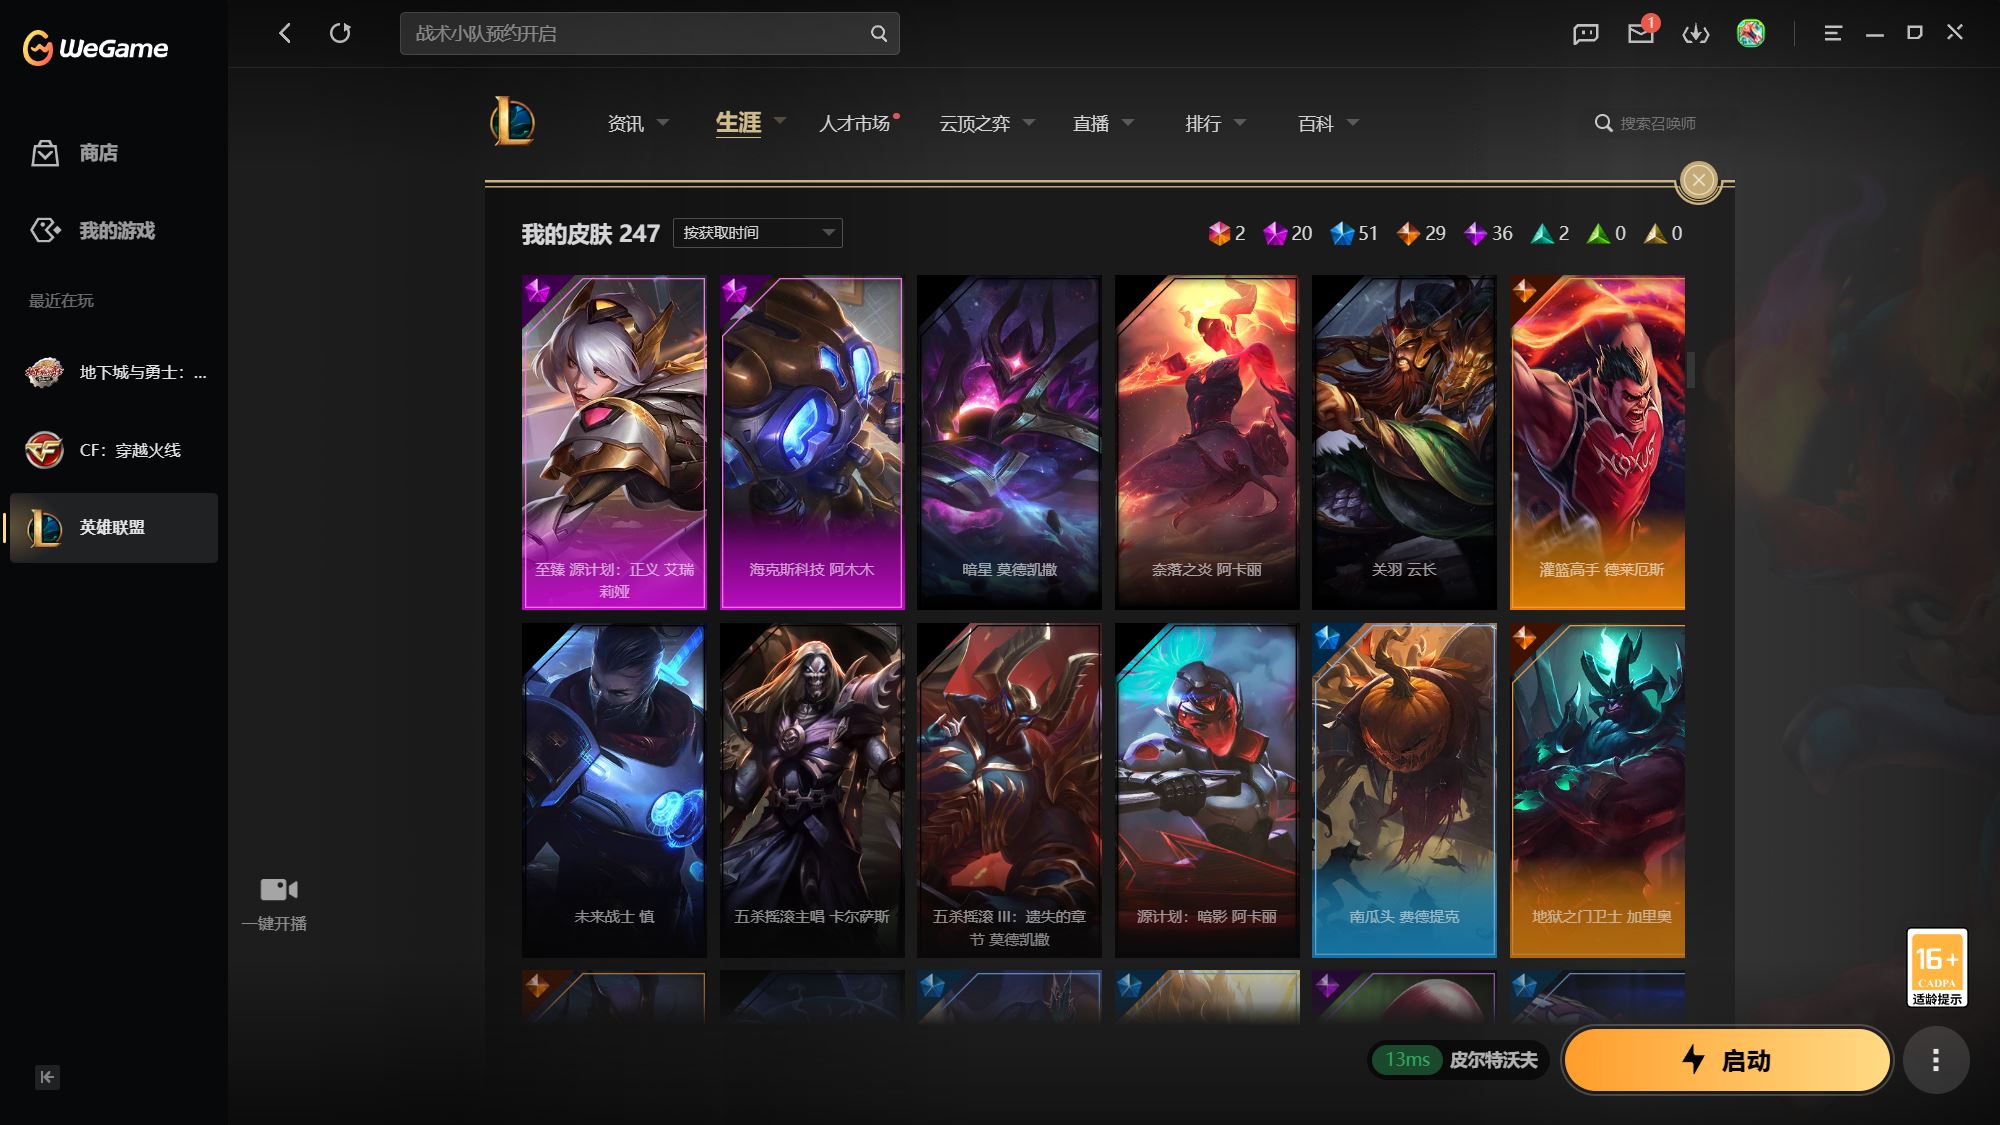Open the chat messages icon

[1586, 34]
